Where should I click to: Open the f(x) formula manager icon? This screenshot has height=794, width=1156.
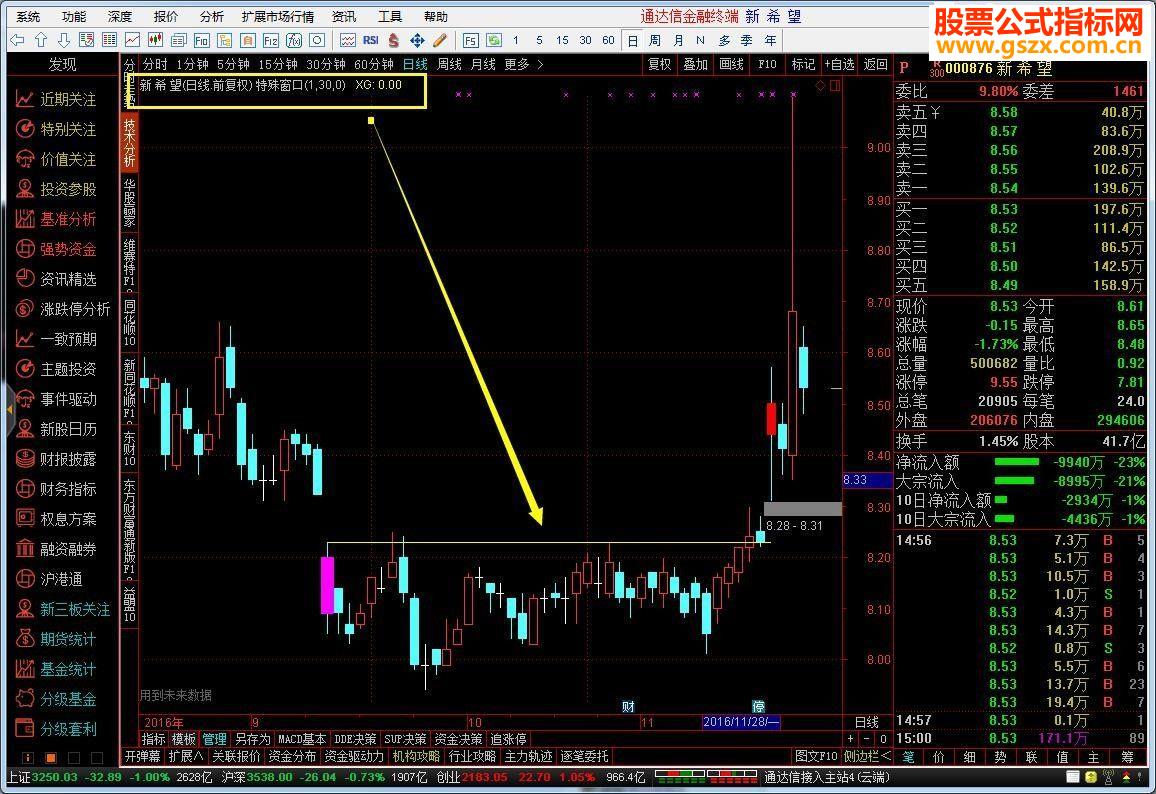click(293, 41)
